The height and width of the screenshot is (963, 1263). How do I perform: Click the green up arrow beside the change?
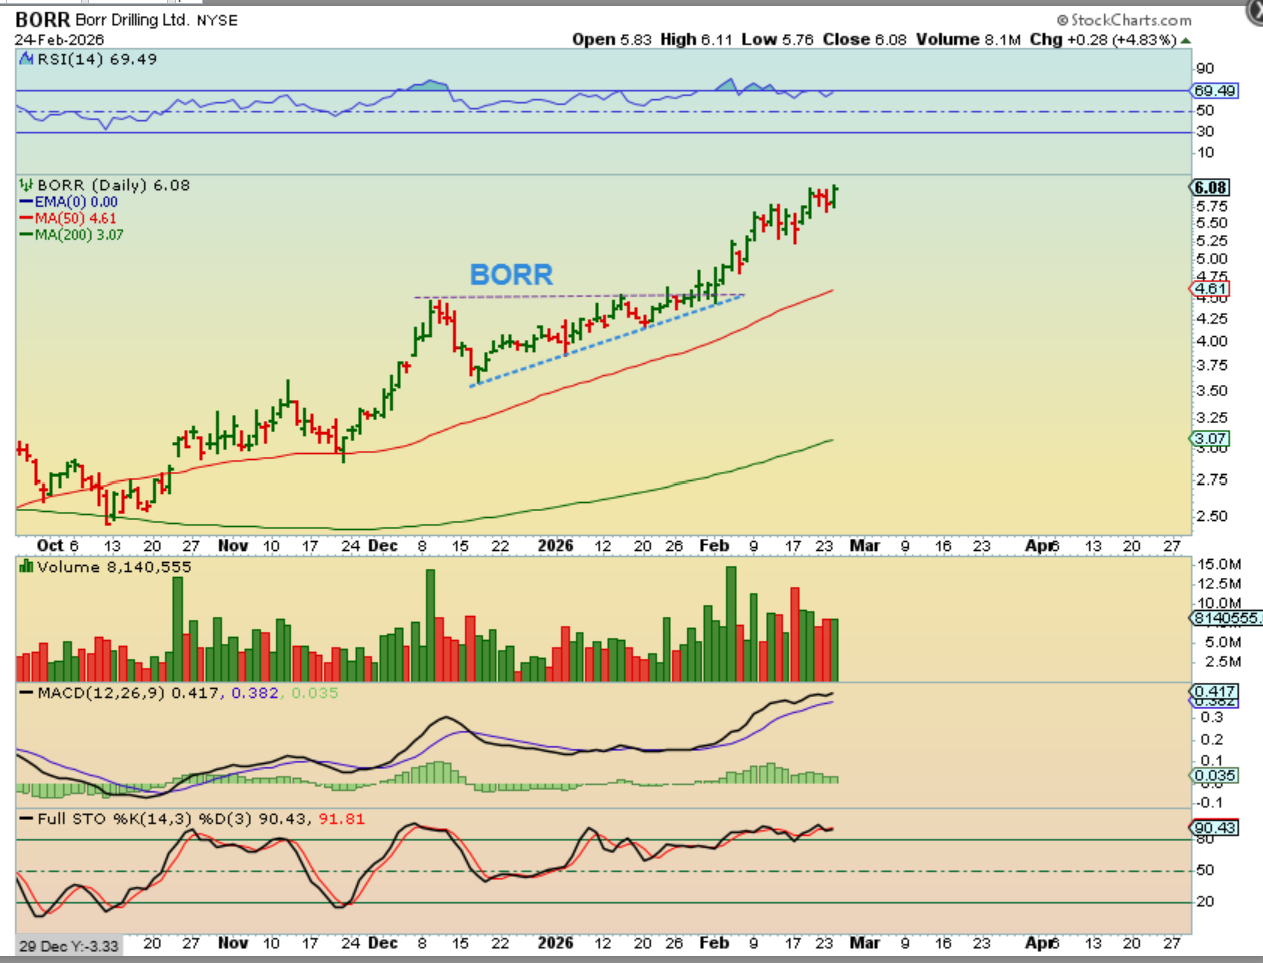tap(1186, 40)
